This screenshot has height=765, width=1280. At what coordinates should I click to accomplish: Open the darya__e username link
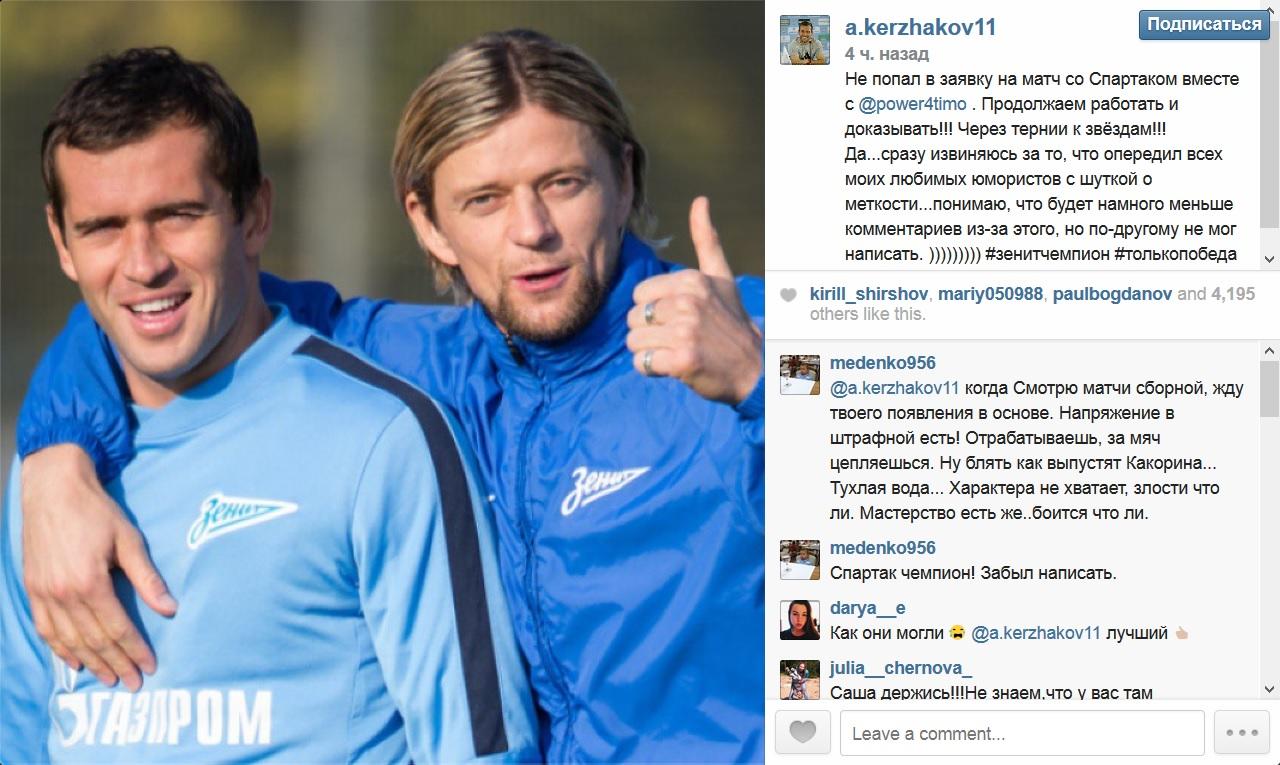pyautogui.click(x=868, y=608)
